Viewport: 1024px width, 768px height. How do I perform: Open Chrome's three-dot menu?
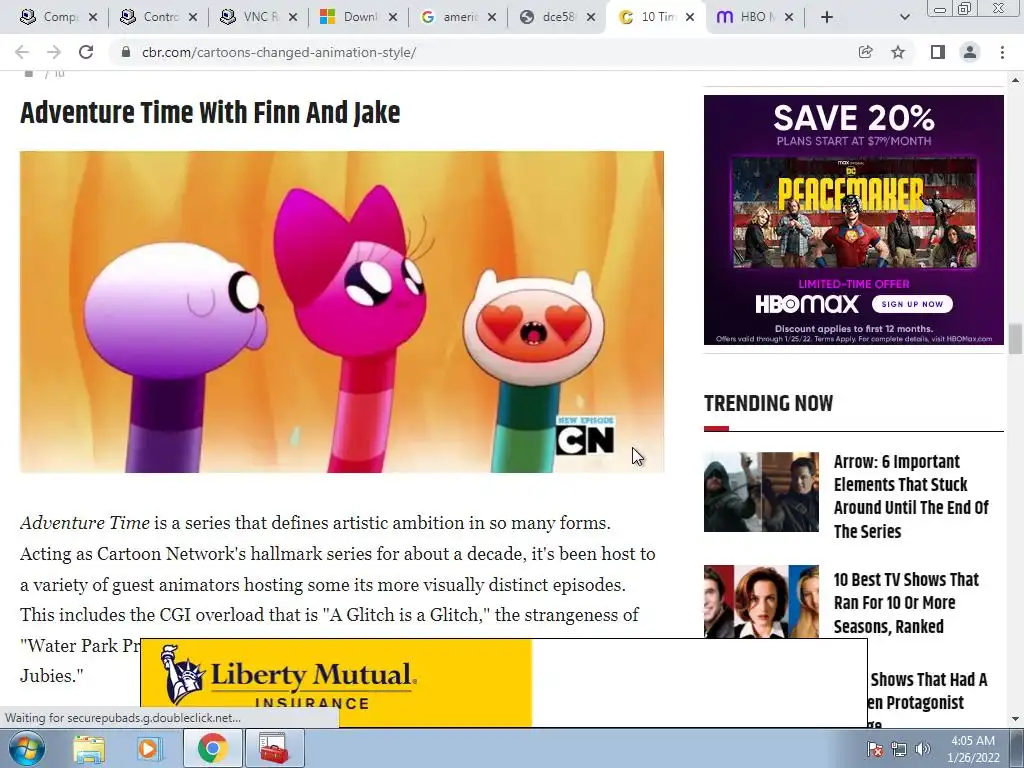[x=1002, y=52]
